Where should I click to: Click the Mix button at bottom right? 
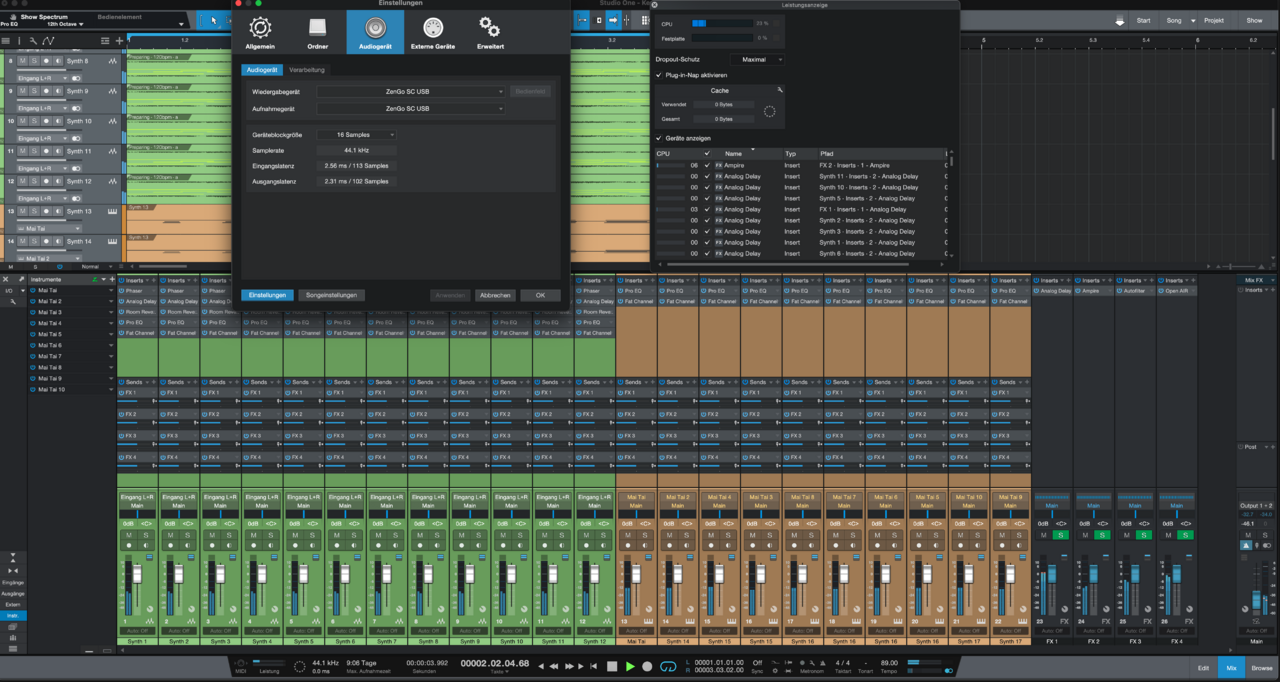click(x=1232, y=667)
